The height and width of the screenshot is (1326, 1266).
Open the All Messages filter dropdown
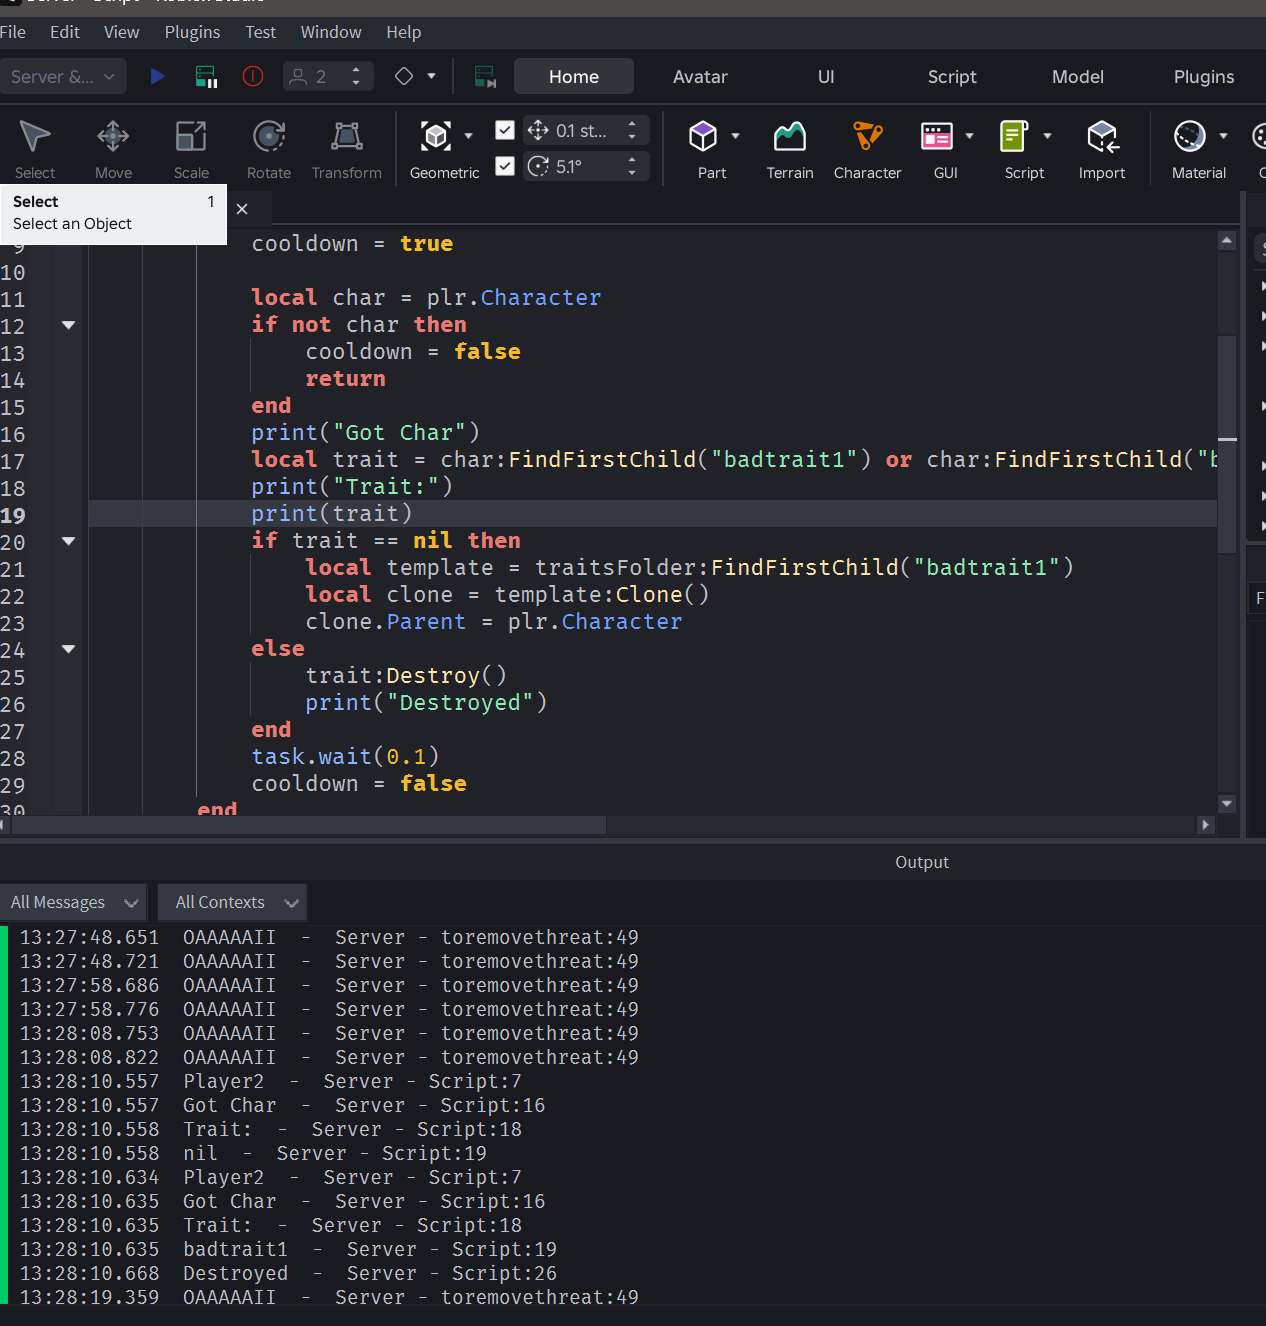click(73, 902)
